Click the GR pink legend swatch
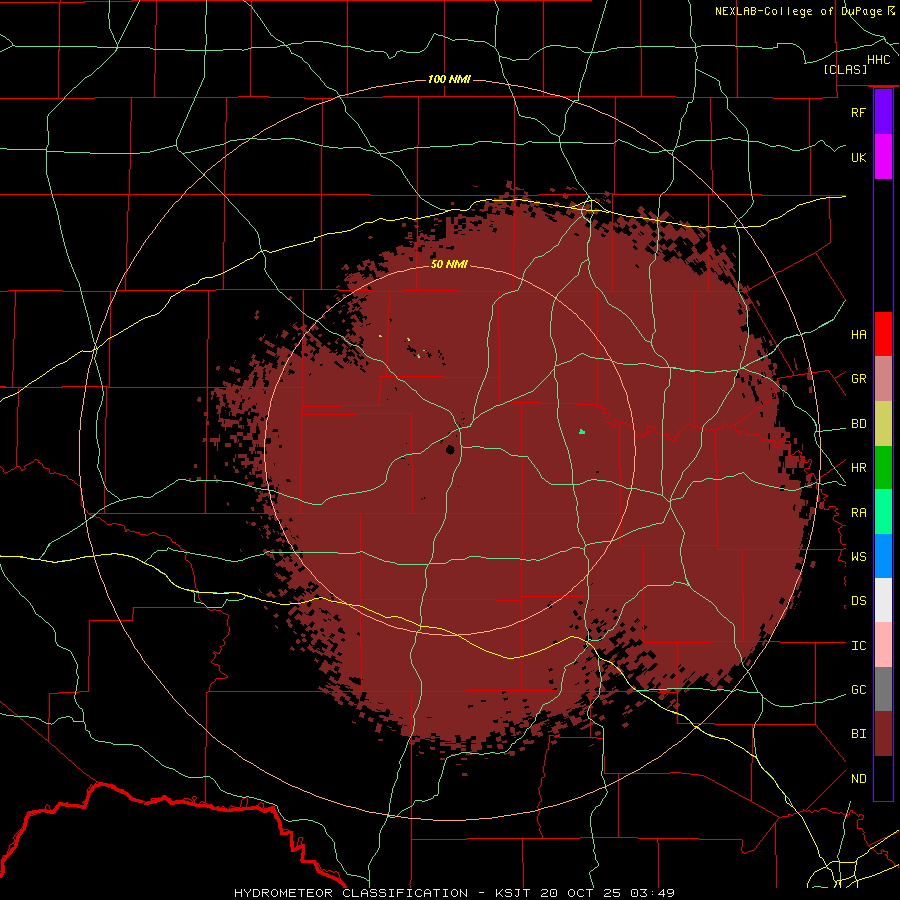This screenshot has width=900, height=900. click(883, 379)
